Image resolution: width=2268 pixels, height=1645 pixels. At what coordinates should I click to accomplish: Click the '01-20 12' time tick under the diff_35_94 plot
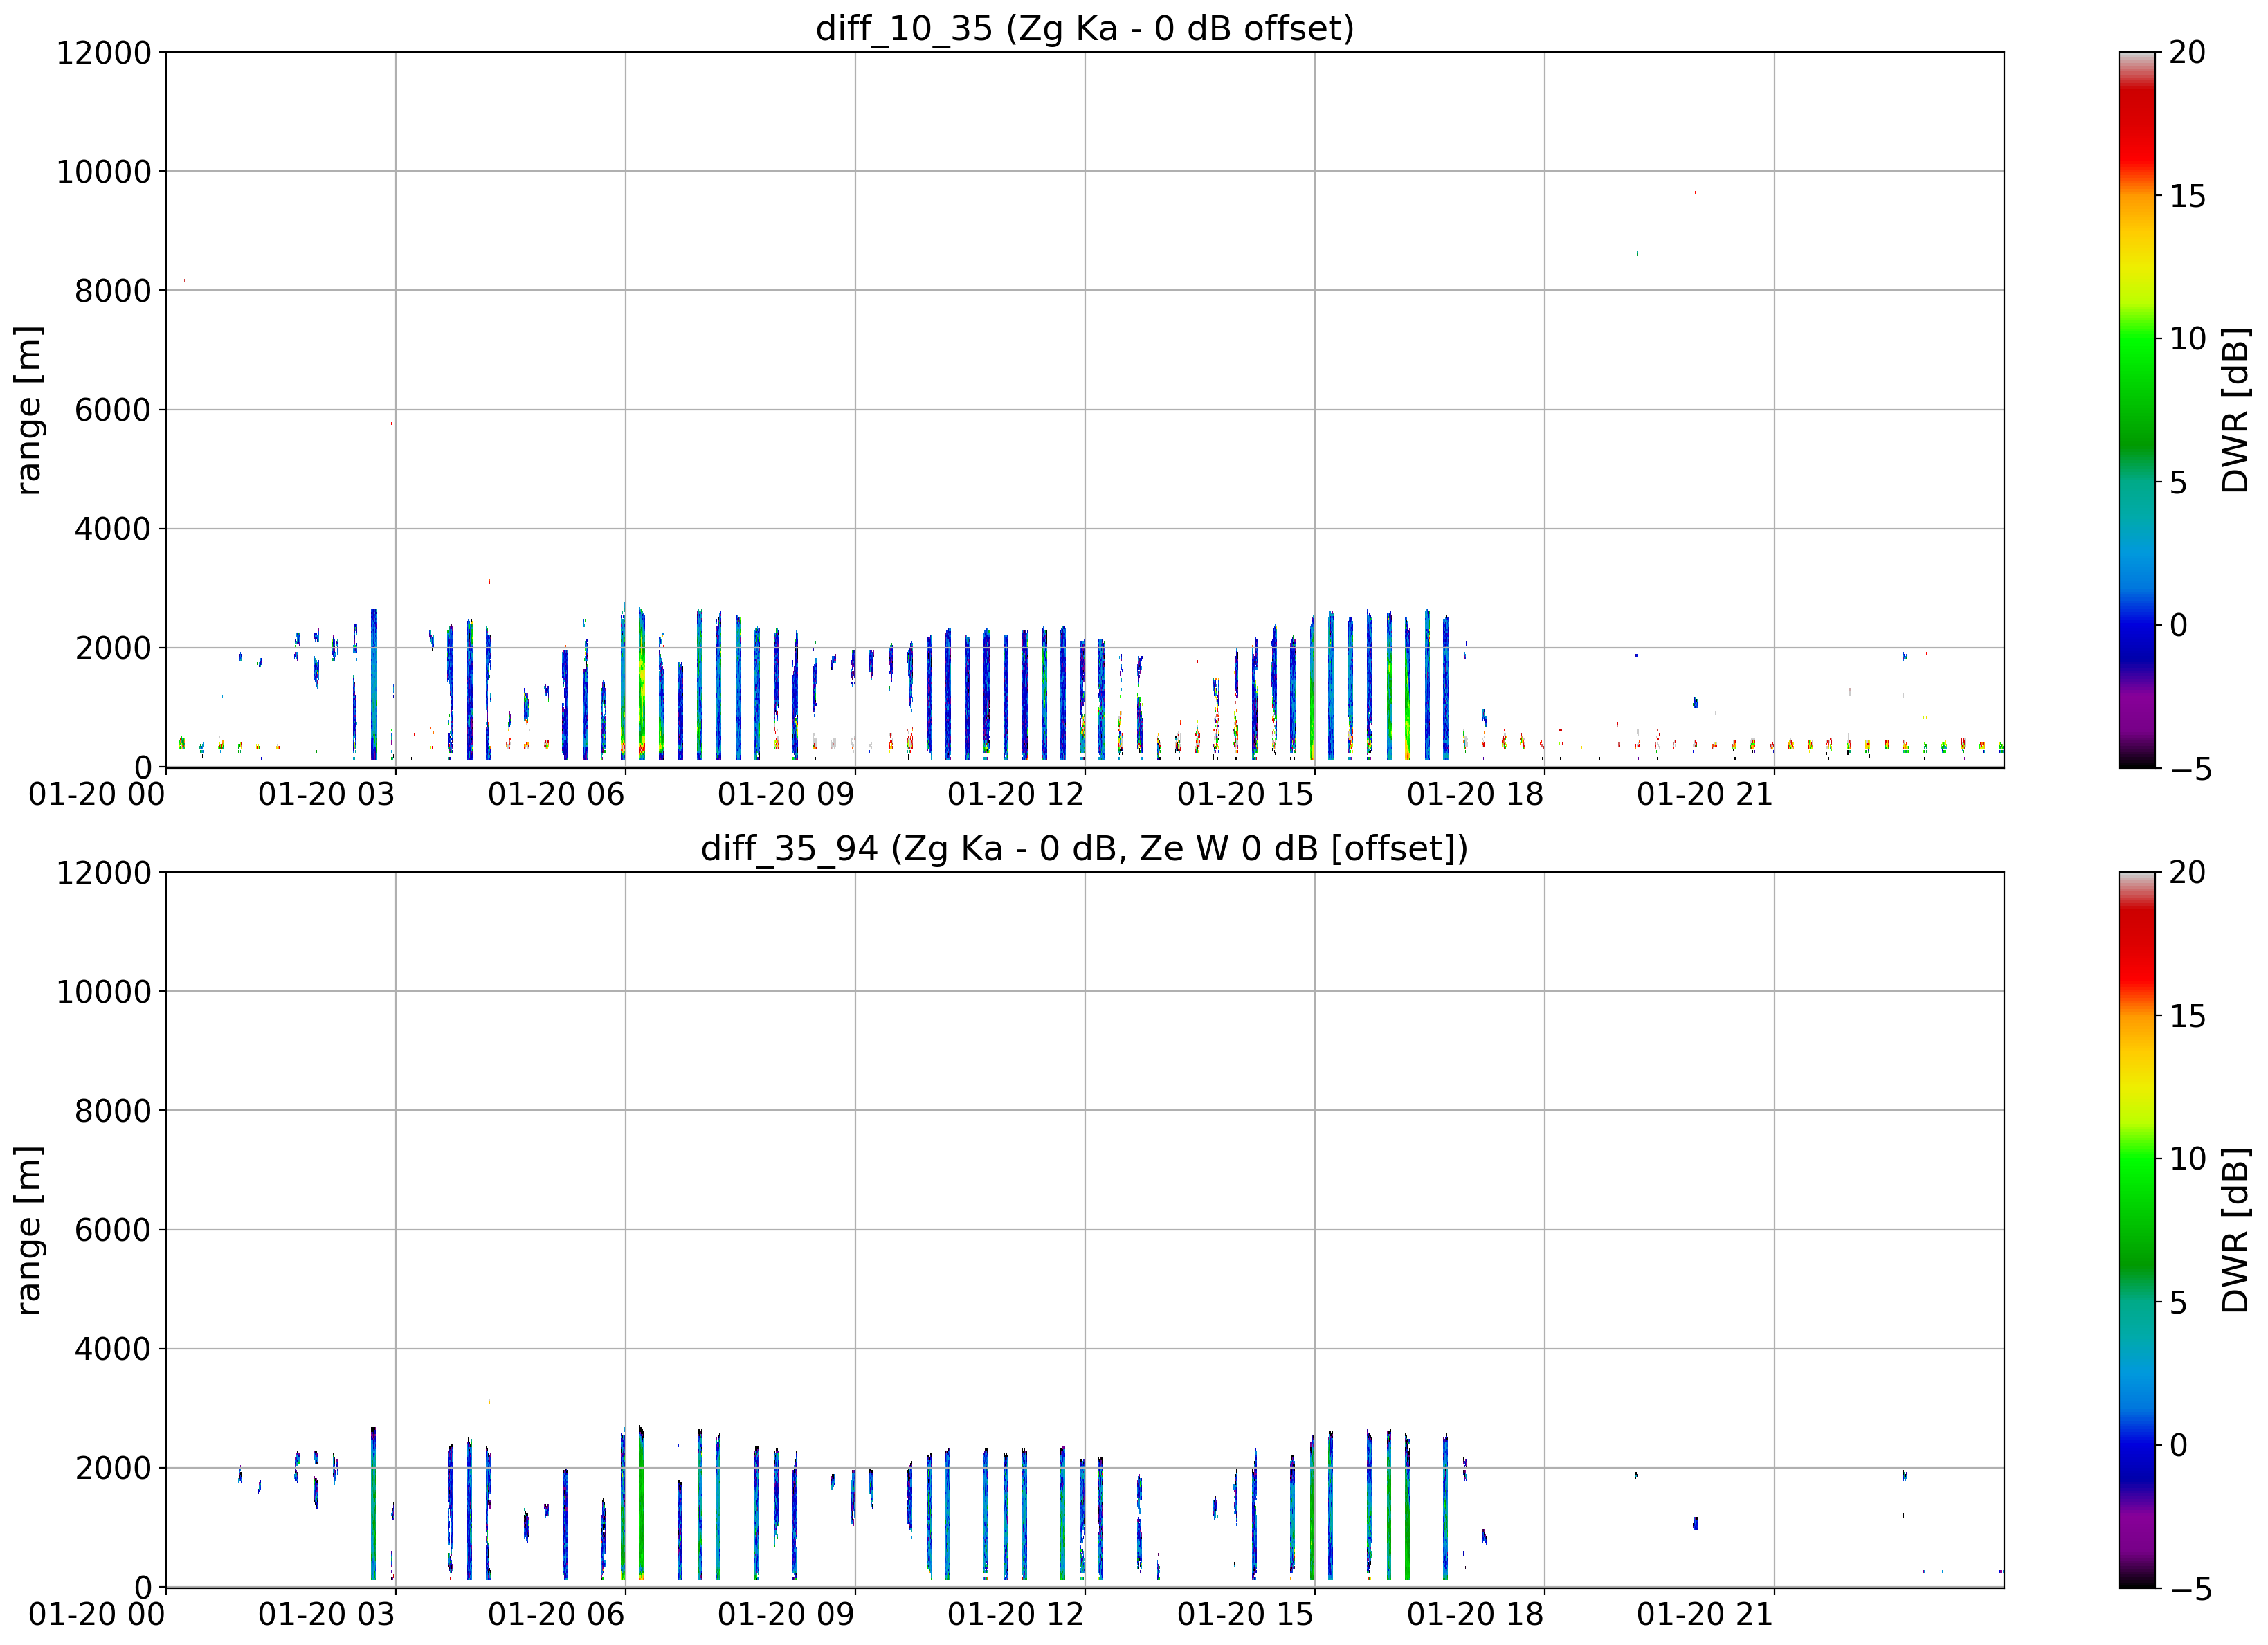click(1016, 1615)
